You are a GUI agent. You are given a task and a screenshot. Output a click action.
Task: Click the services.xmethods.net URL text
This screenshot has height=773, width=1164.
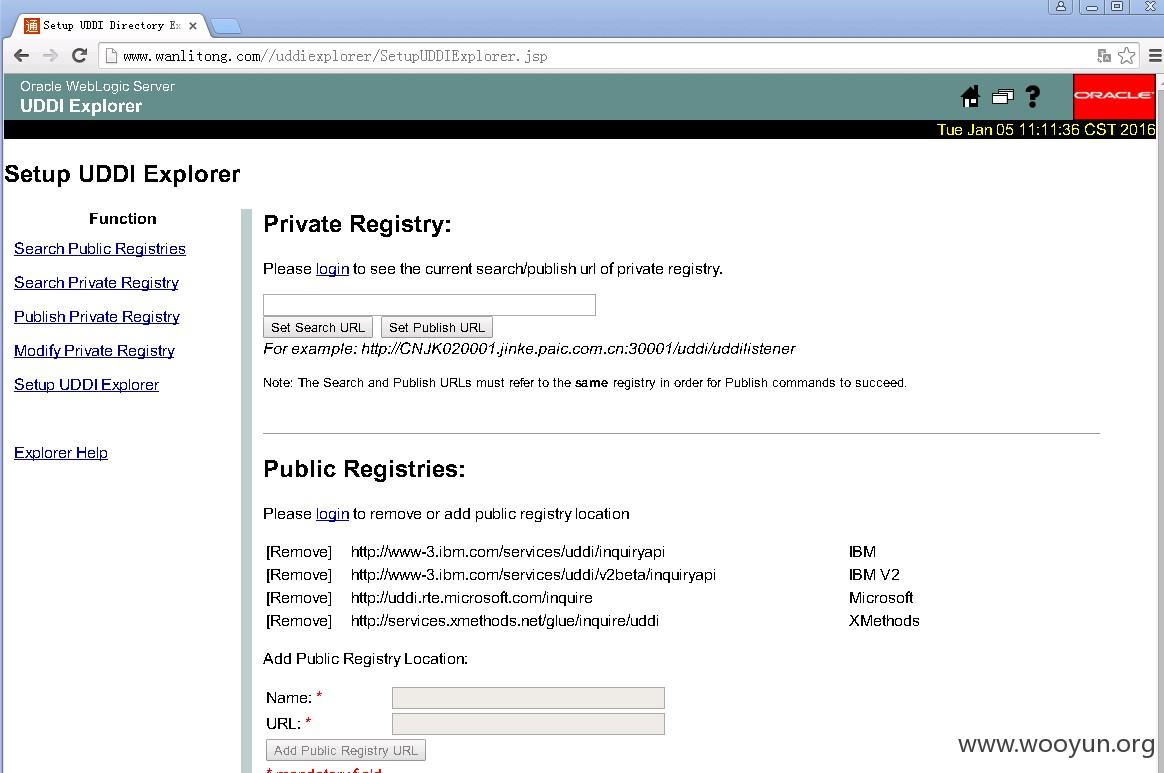[x=505, y=621]
